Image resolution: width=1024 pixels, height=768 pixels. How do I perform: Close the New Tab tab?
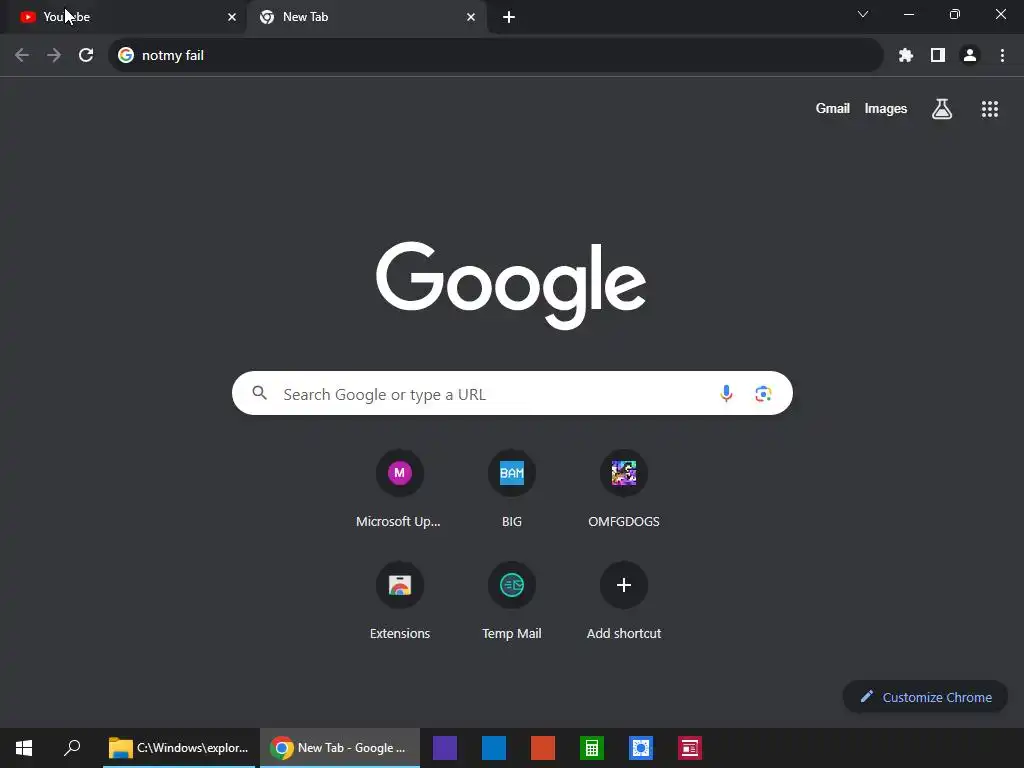[471, 17]
